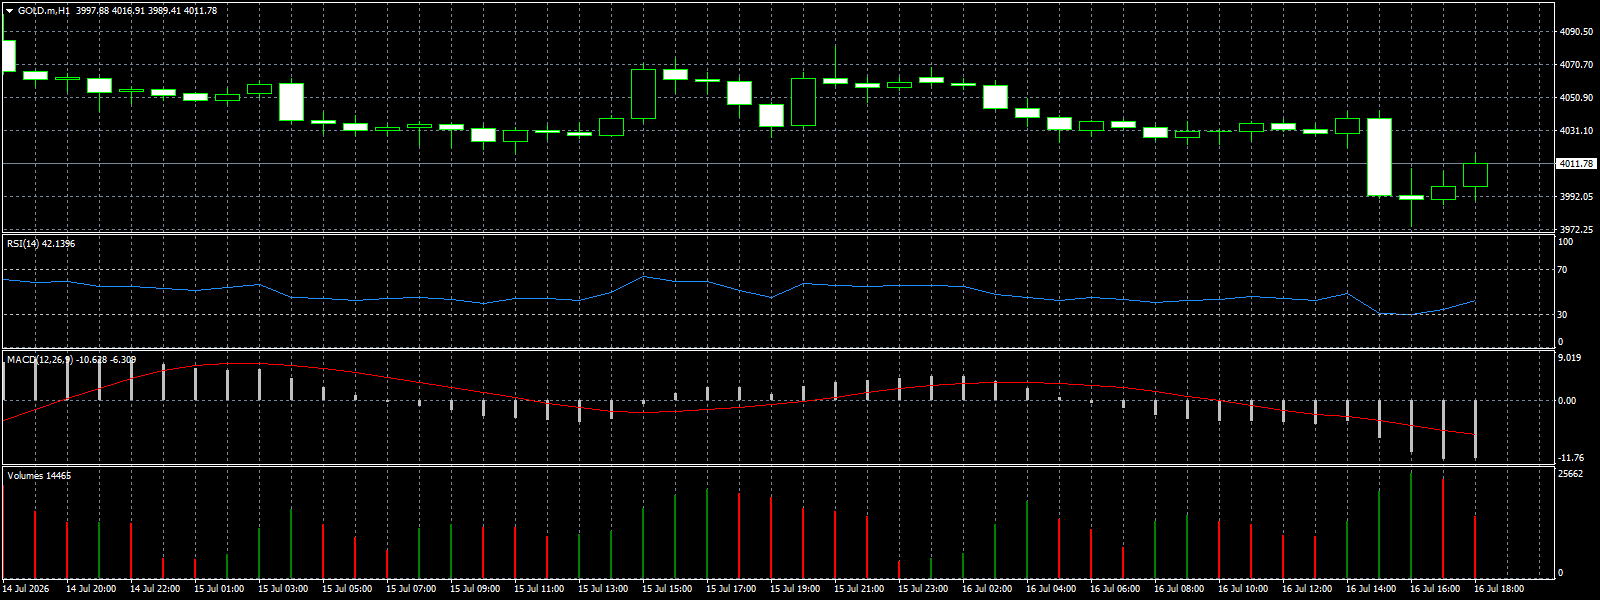1600x600 pixels.
Task: Click the GOLD.m,H1 symbol label
Action: (44, 11)
